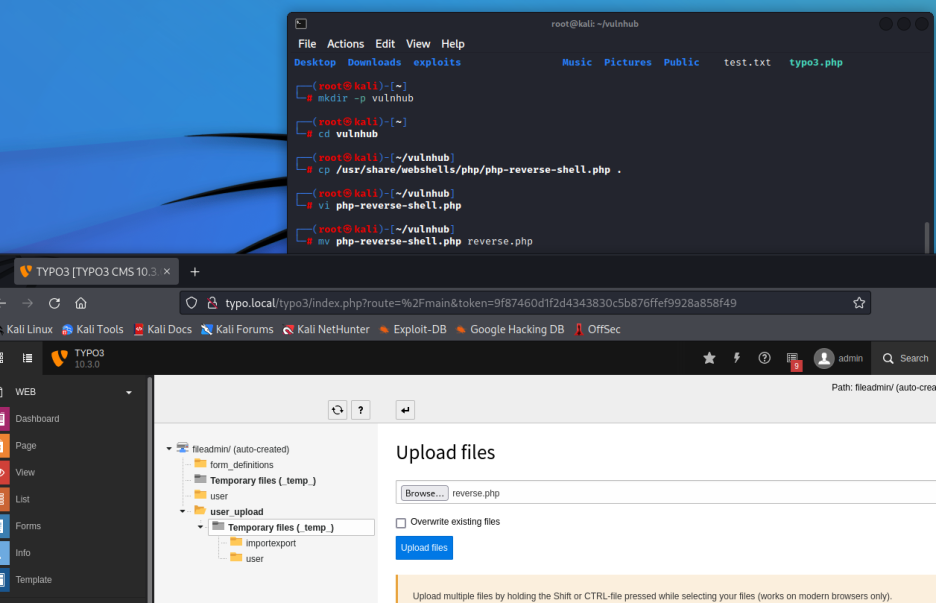Select user folder under importexport
Viewport: 936px width, 603px height.
tap(254, 559)
